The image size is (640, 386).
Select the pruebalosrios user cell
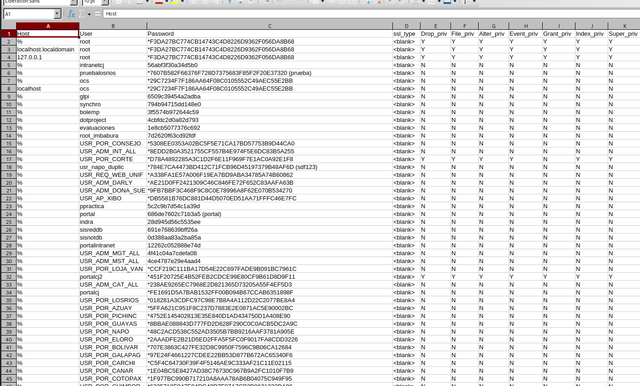point(113,73)
